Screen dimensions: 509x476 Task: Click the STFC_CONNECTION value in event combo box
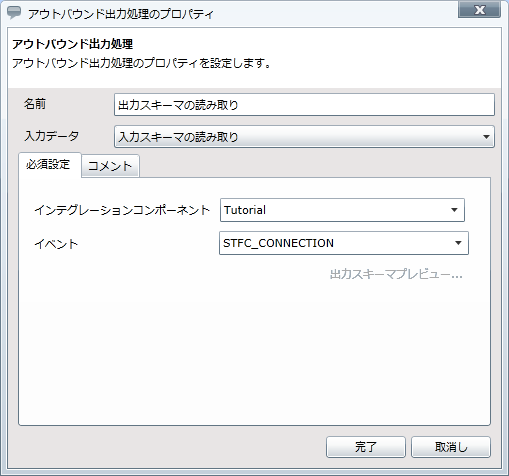point(278,243)
